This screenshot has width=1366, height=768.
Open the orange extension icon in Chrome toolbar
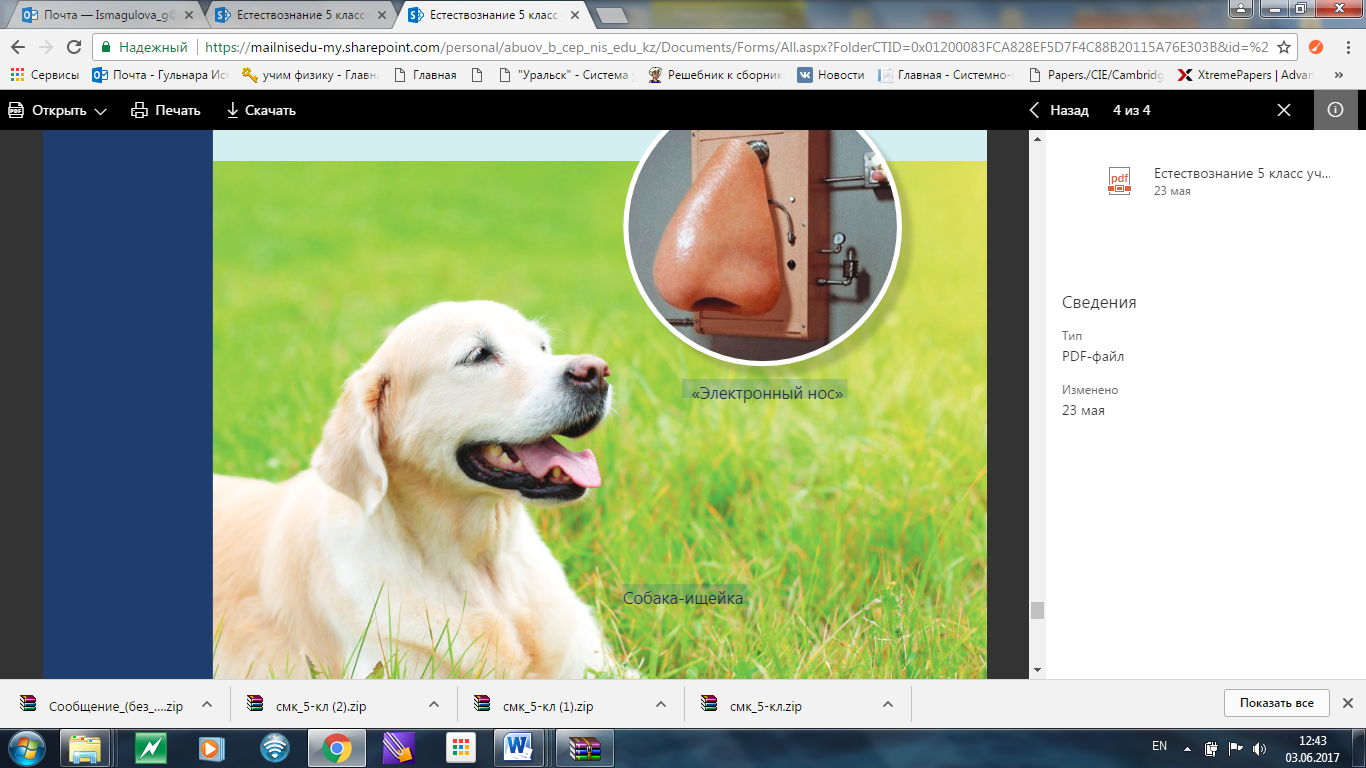[1316, 47]
